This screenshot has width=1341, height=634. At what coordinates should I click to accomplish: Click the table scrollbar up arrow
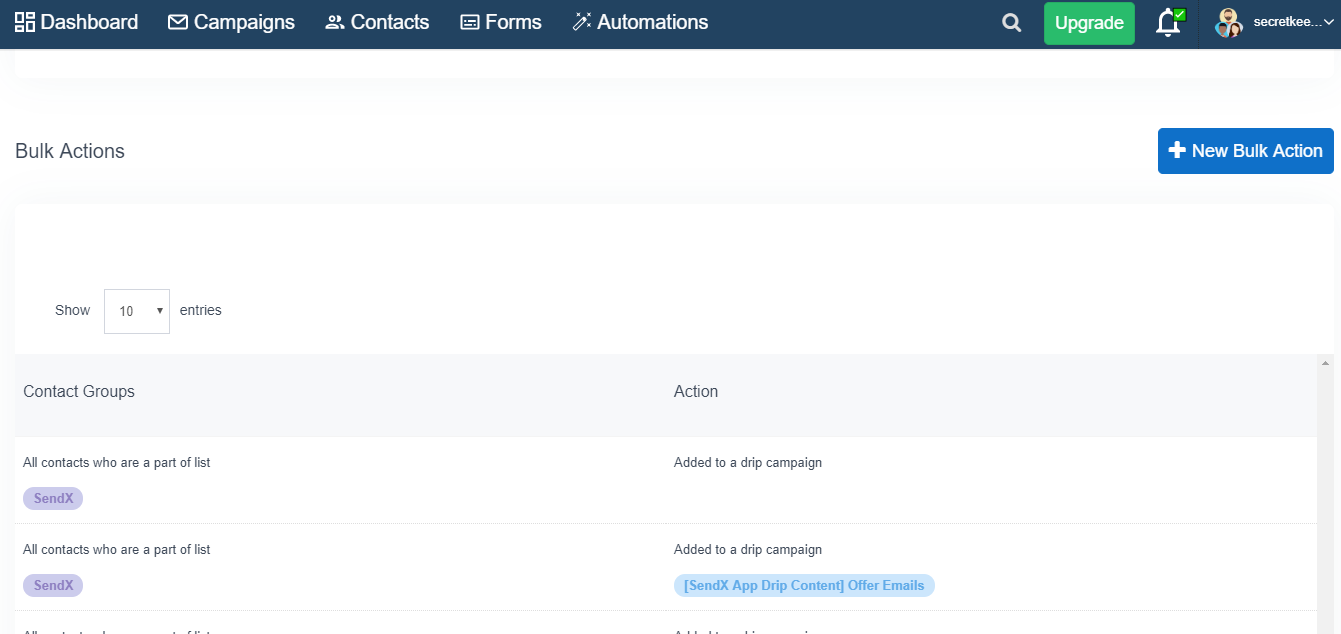[x=1326, y=363]
